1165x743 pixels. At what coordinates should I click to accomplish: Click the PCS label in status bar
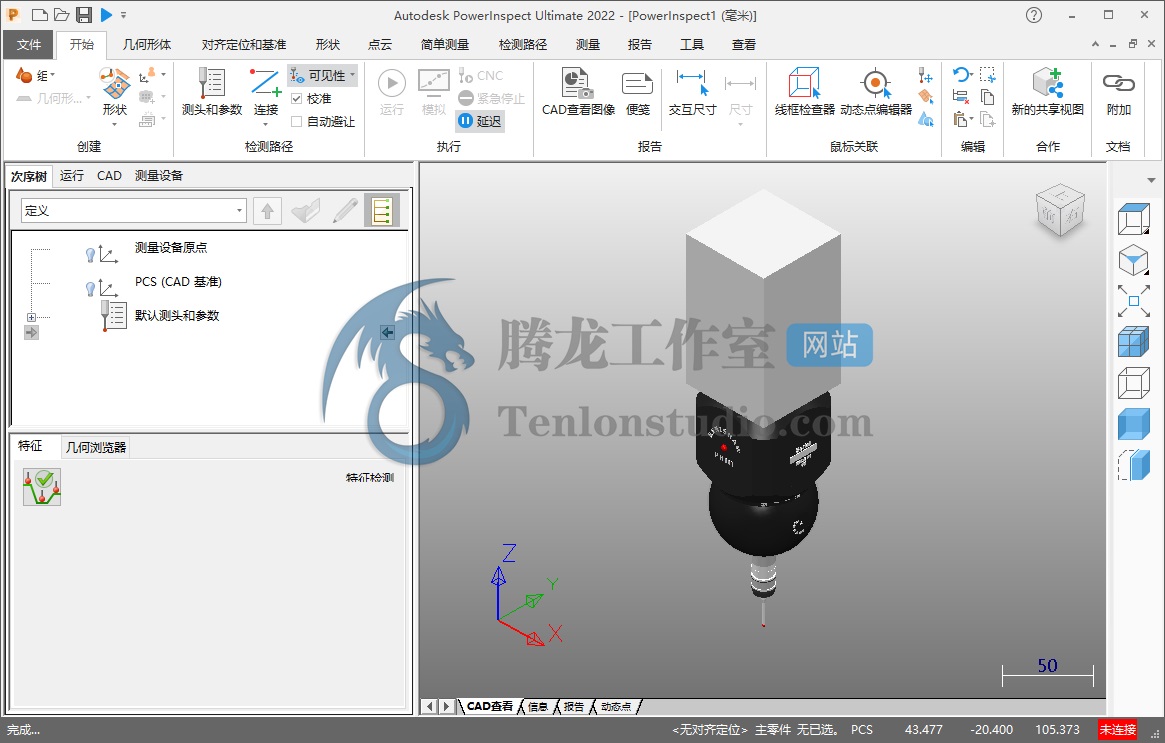(x=861, y=730)
